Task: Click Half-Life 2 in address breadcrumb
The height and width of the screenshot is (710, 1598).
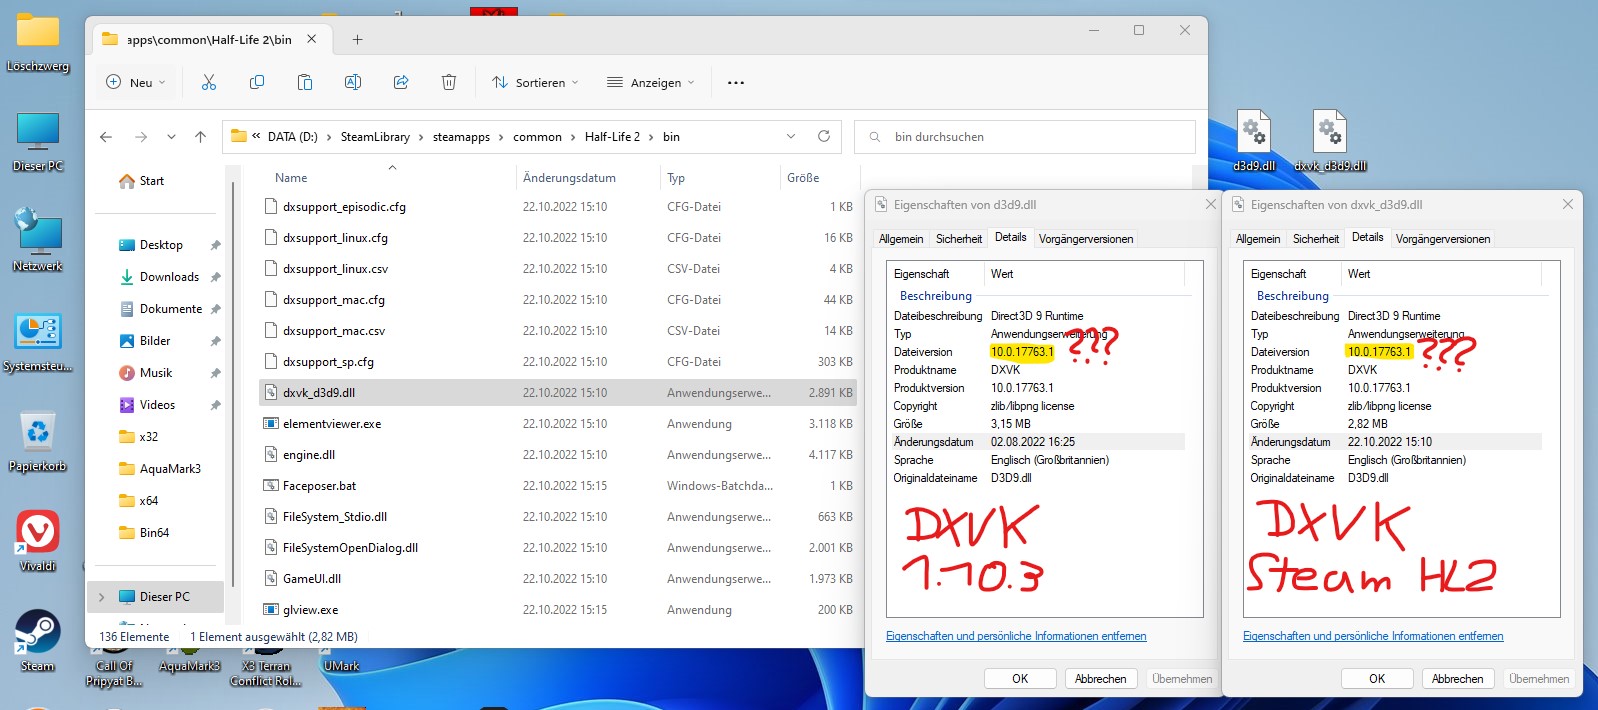Action: pos(612,137)
